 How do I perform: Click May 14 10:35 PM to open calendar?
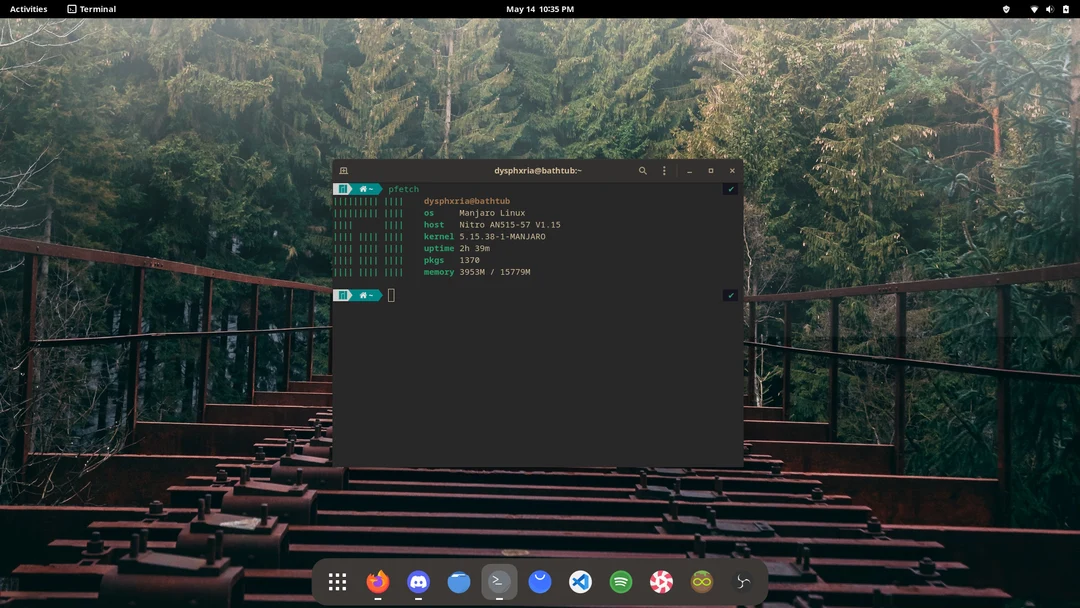(540, 9)
